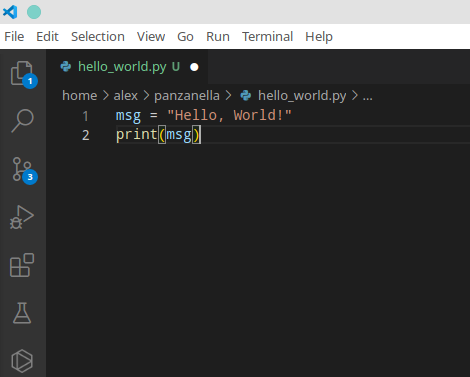This screenshot has width=470, height=377.
Task: Click the chevron after 'panzanella' breadcrumb
Action: (x=228, y=96)
